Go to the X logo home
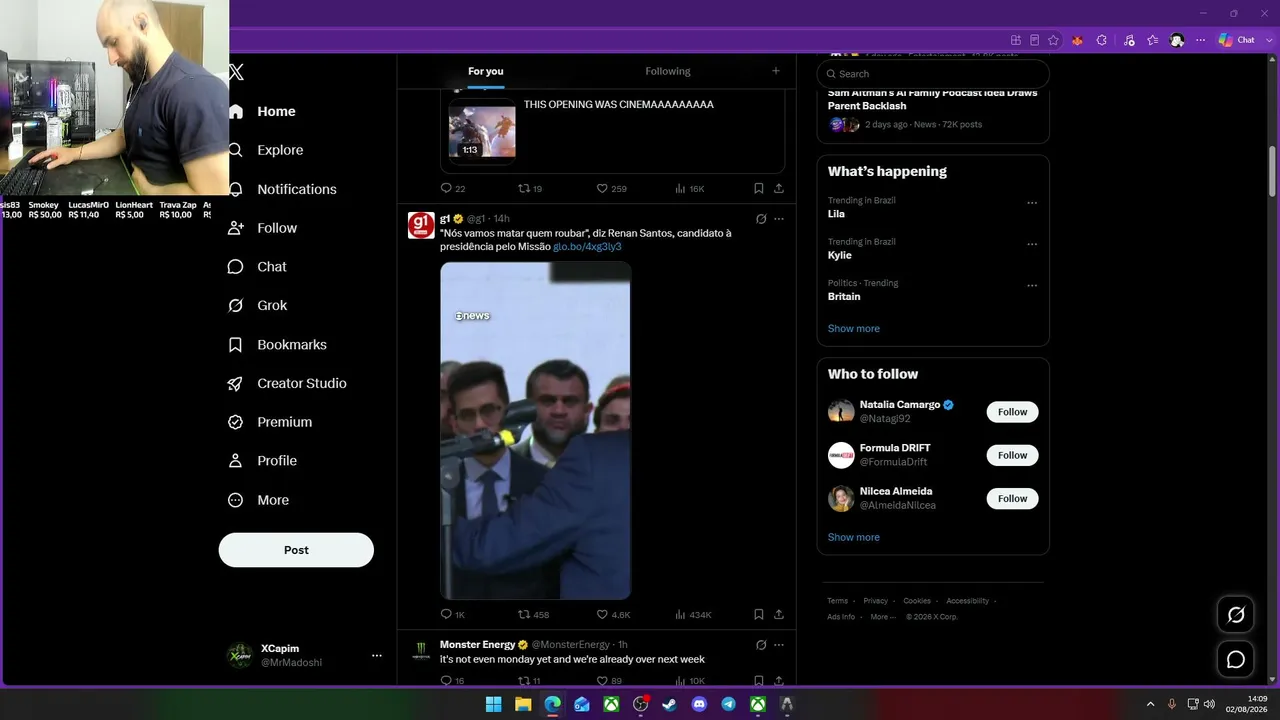1280x720 pixels. 236,72
